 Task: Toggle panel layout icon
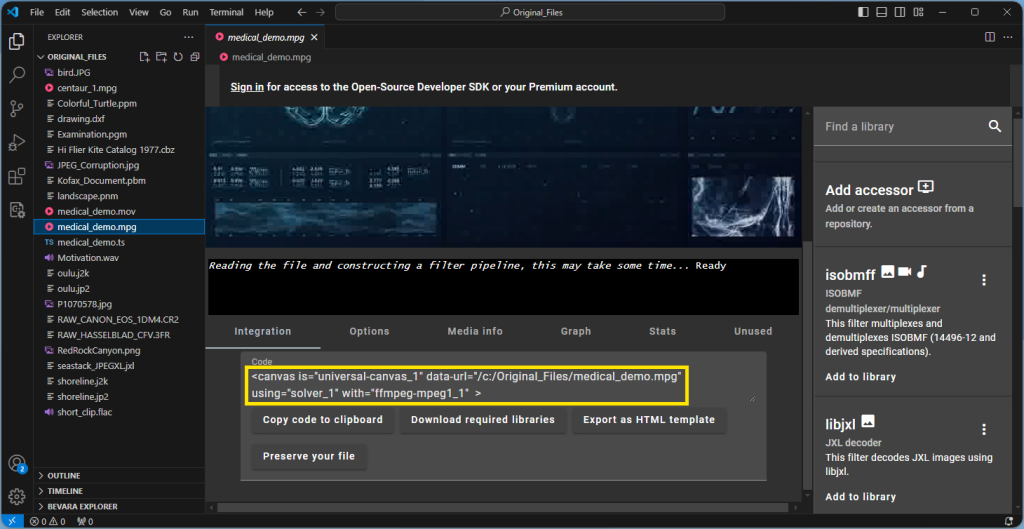click(x=882, y=12)
